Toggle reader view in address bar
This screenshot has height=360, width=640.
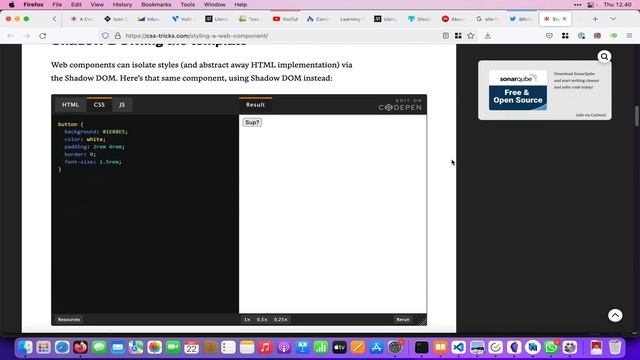446,36
